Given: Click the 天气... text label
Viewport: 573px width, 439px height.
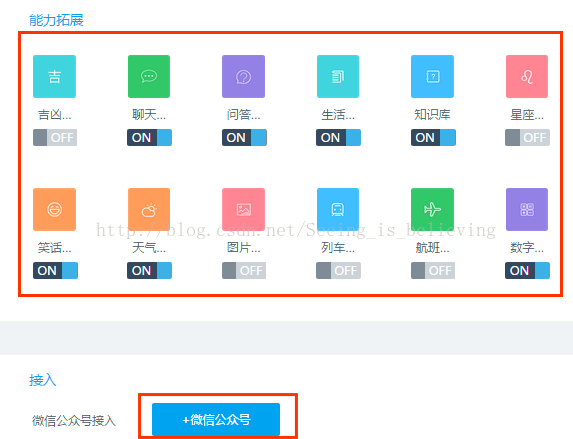Looking at the screenshot, I should [149, 247].
